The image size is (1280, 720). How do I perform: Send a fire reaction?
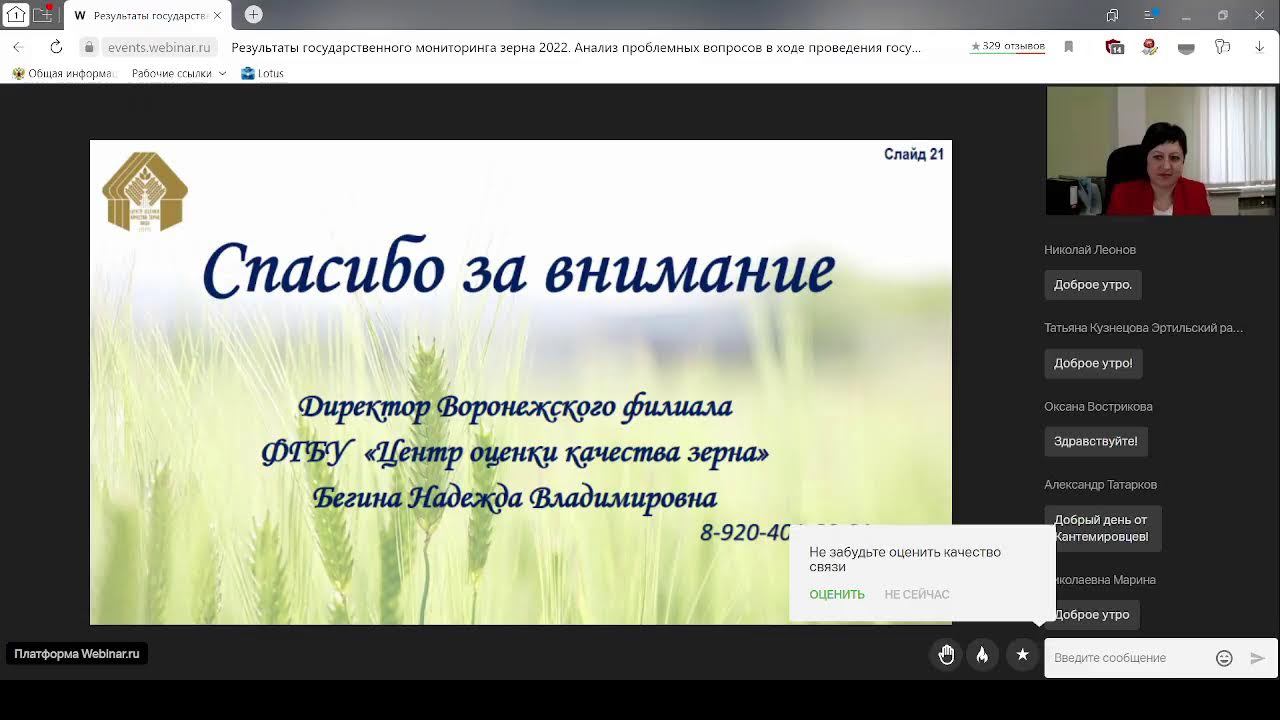pyautogui.click(x=983, y=655)
